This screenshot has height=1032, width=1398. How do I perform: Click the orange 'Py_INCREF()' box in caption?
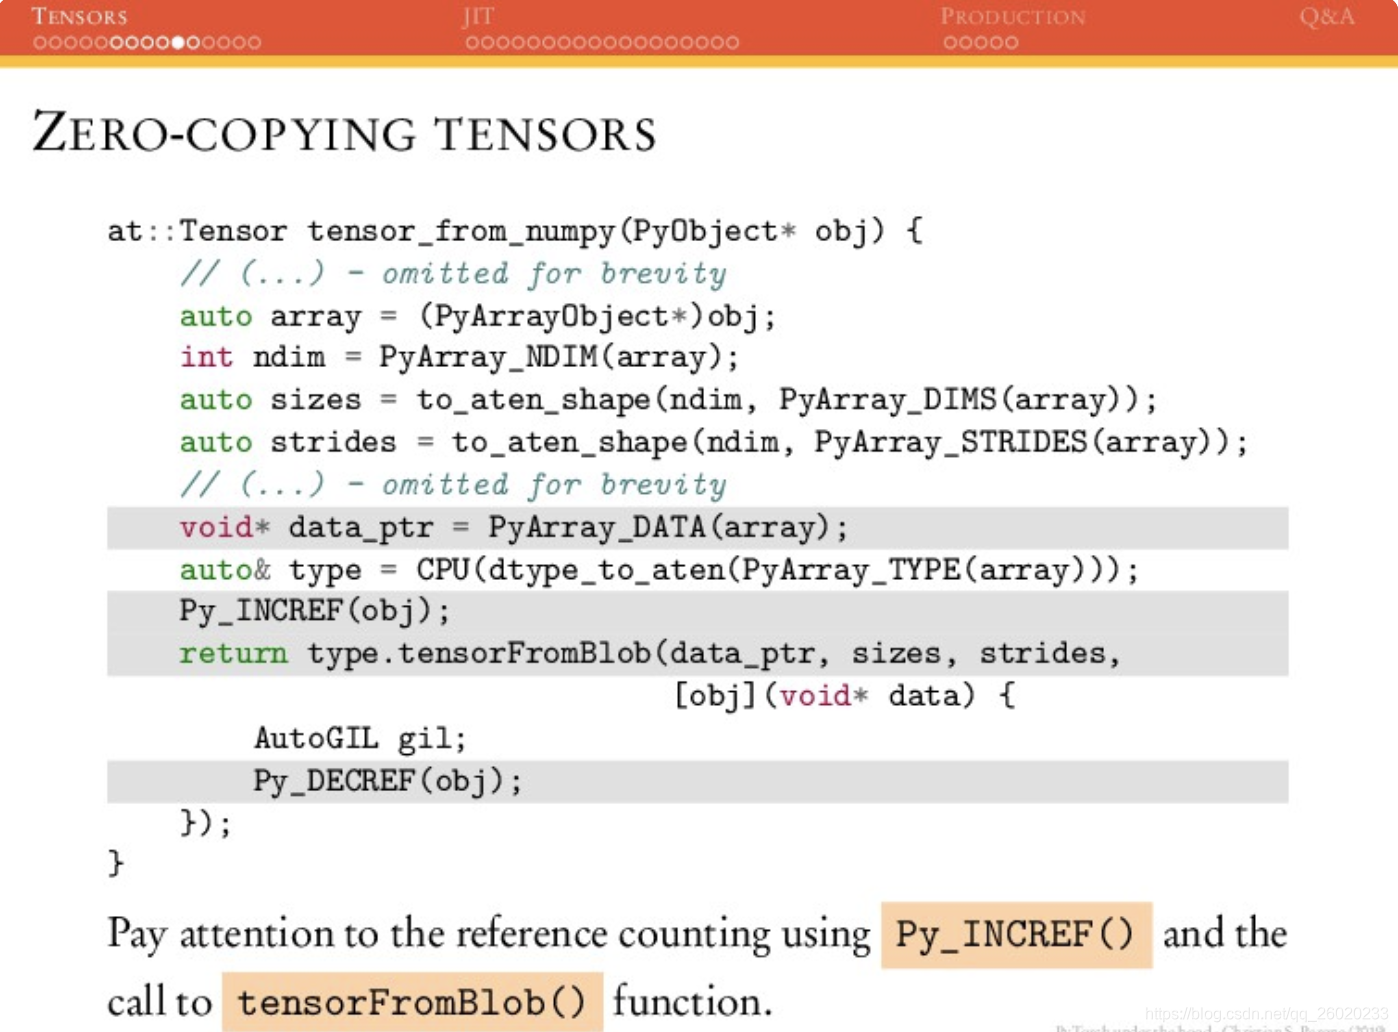coord(1016,934)
